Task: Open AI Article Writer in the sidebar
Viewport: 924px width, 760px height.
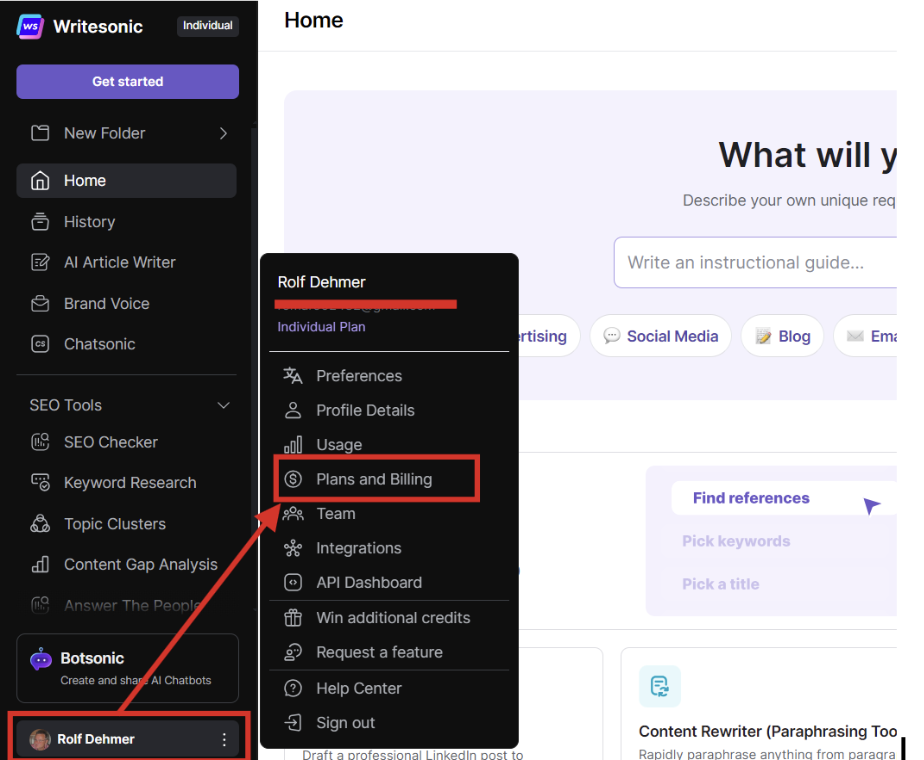Action: click(x=126, y=262)
